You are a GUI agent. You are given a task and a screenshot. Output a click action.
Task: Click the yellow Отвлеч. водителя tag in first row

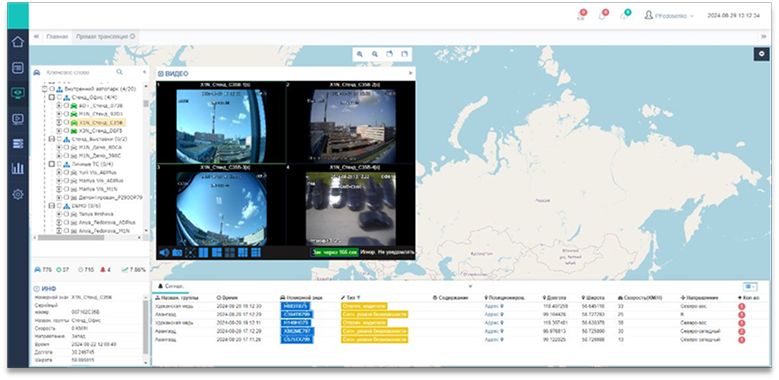[x=364, y=306]
